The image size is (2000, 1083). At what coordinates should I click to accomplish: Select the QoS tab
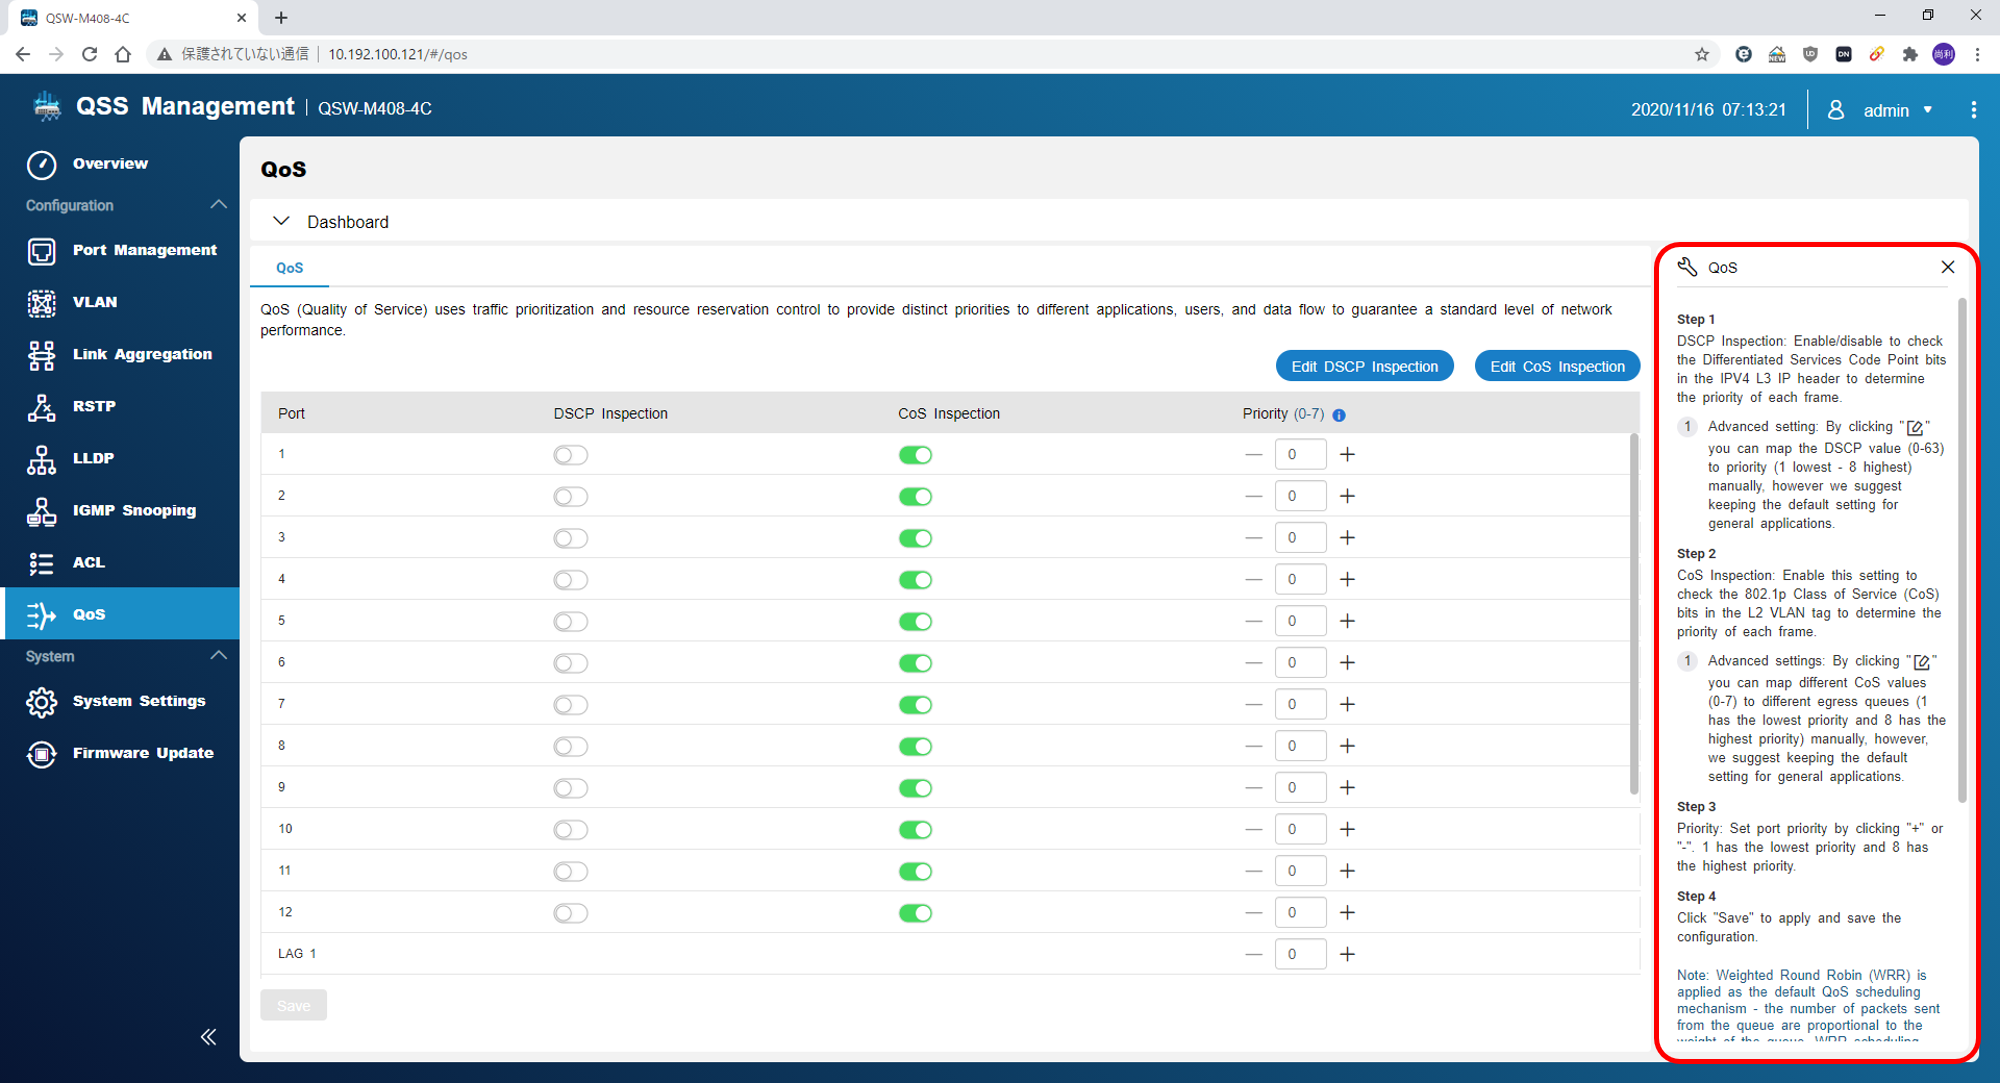(289, 268)
